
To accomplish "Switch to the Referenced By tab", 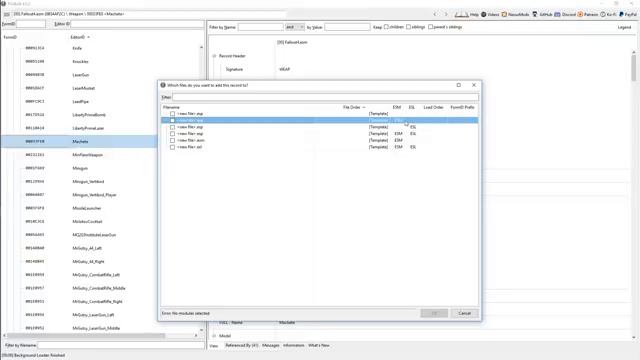I will 242,345.
